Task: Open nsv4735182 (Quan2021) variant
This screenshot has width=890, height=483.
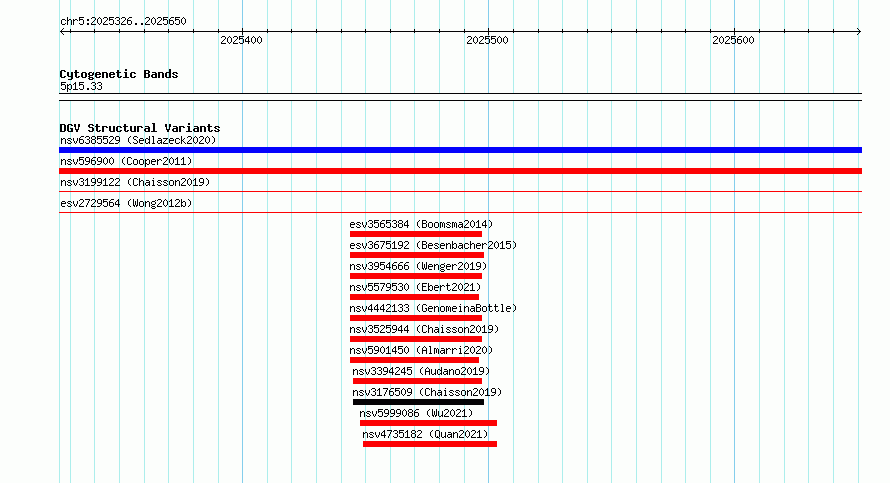Action: (x=425, y=434)
